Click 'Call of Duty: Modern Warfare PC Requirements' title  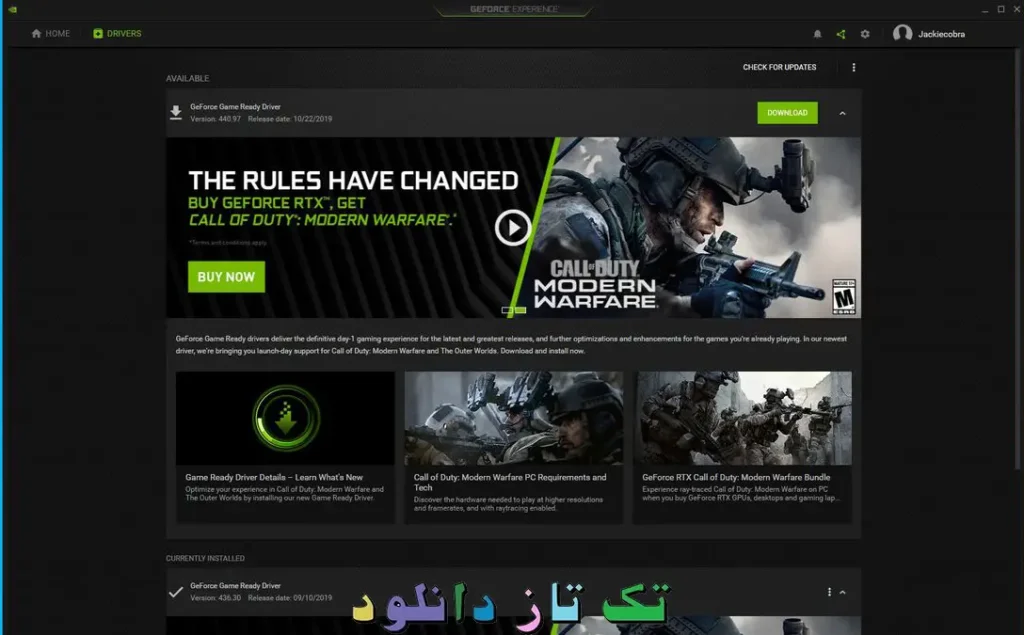509,482
